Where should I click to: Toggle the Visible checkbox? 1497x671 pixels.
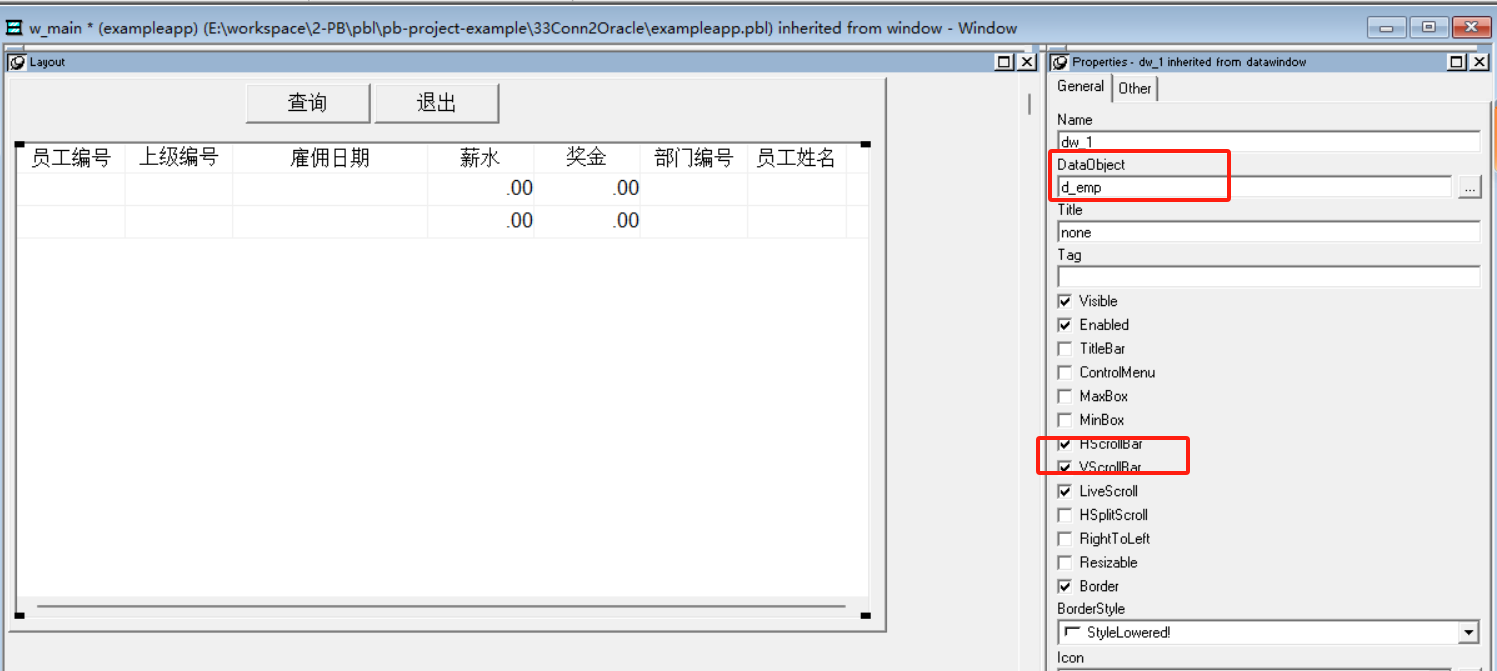1065,301
